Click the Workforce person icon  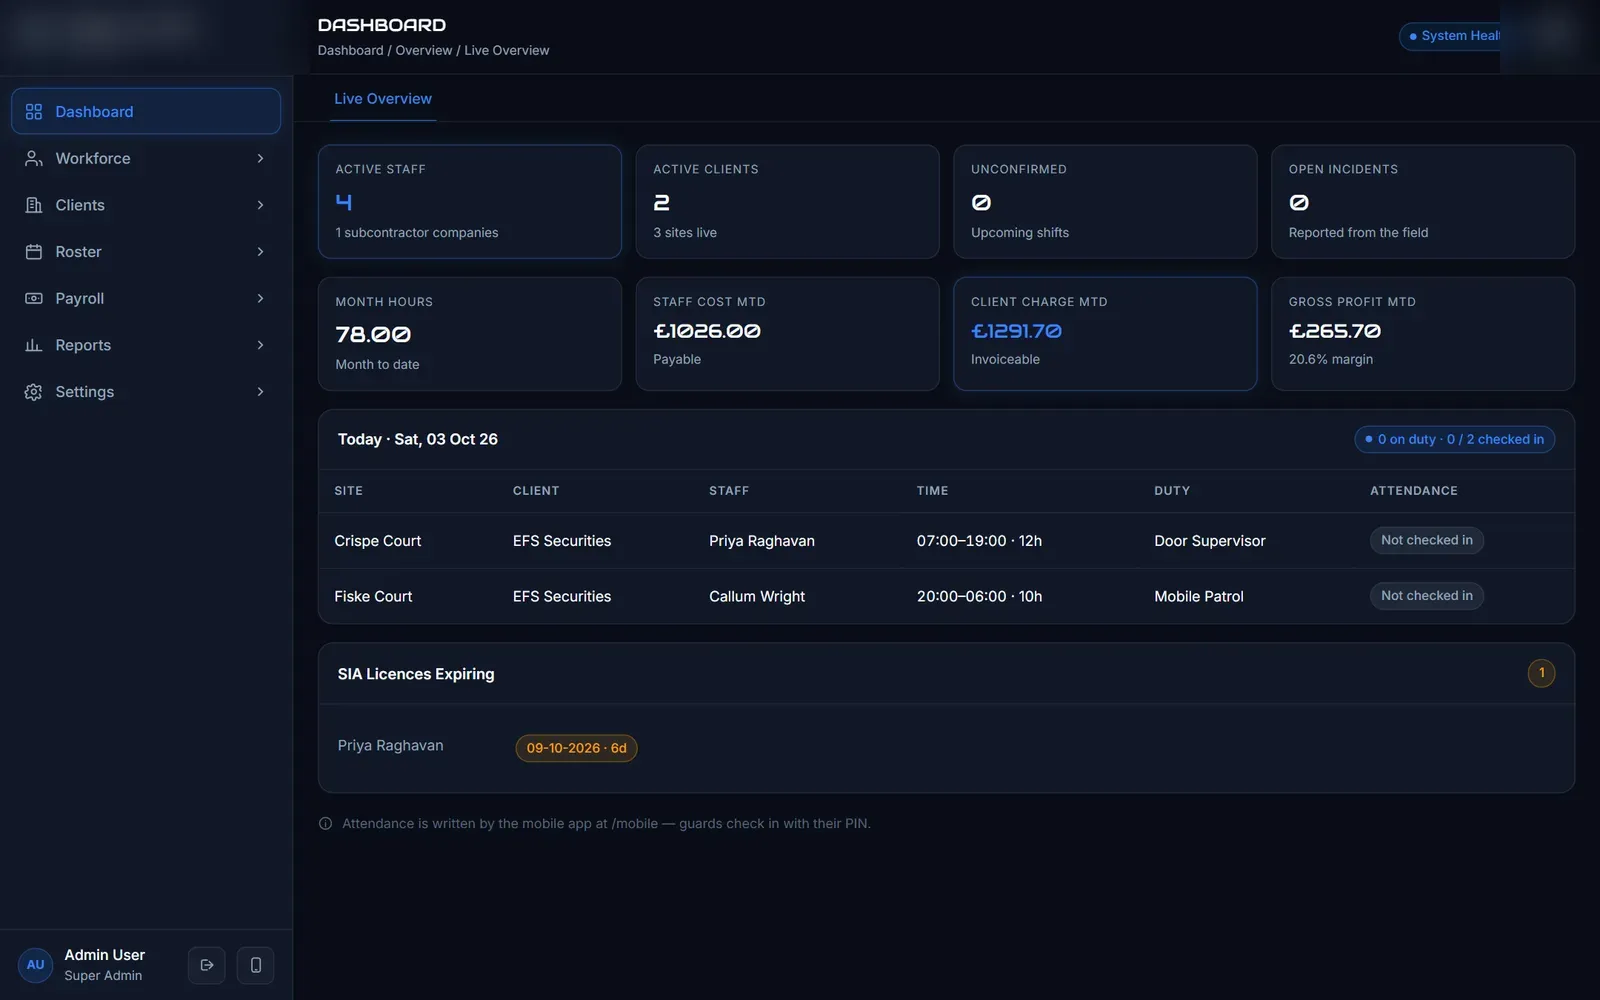[x=34, y=158]
